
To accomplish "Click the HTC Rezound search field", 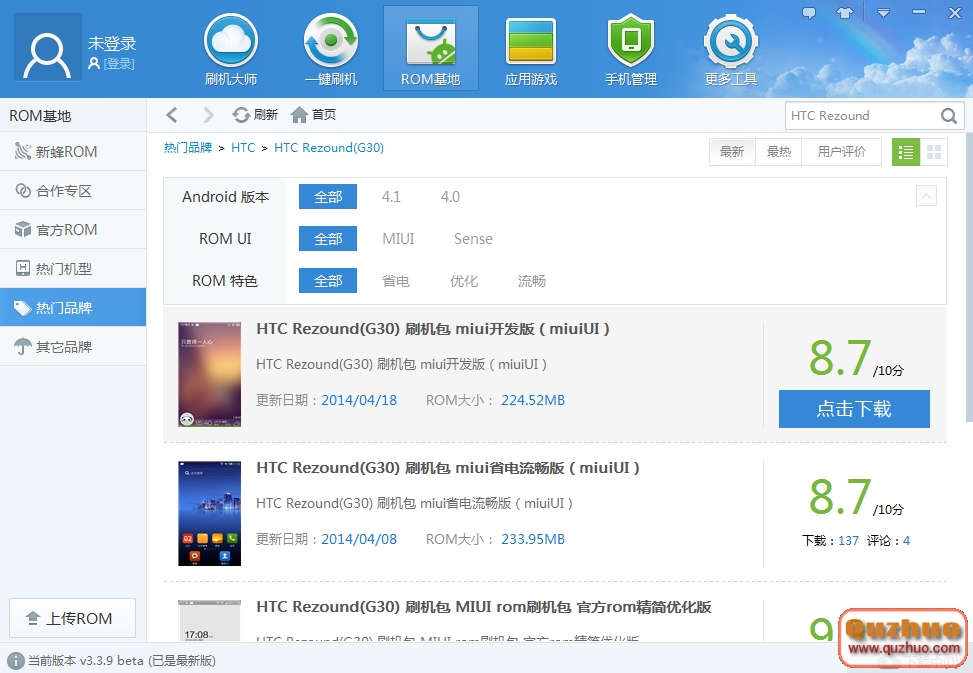I will 860,115.
